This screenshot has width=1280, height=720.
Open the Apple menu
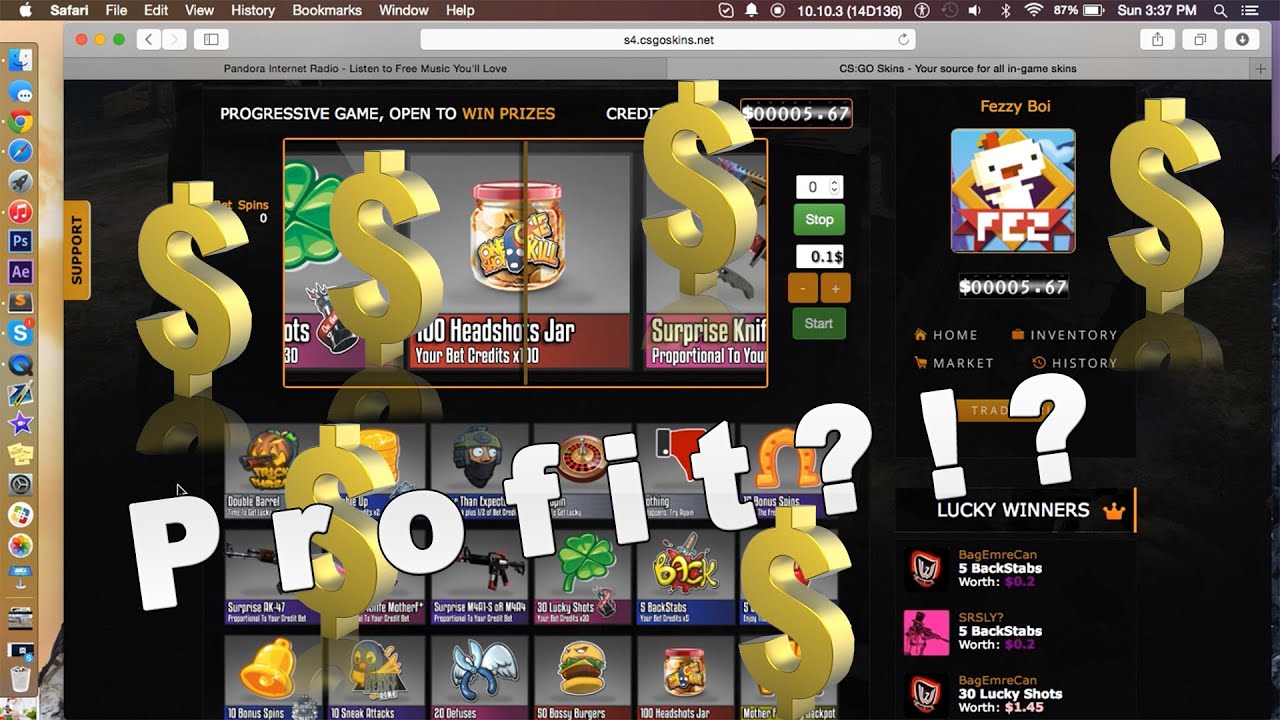click(x=25, y=10)
